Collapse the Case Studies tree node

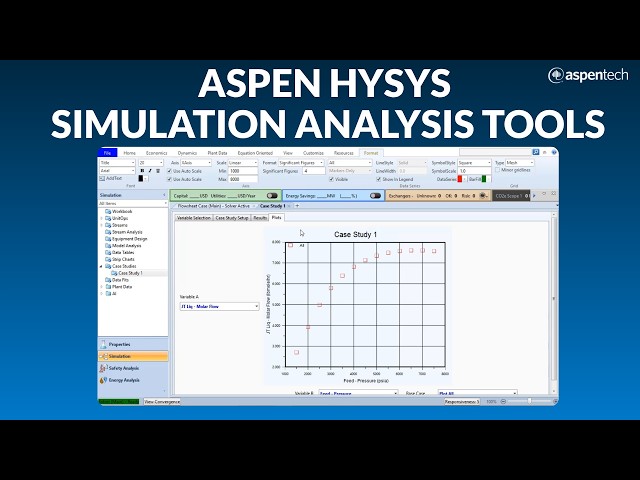(101, 266)
